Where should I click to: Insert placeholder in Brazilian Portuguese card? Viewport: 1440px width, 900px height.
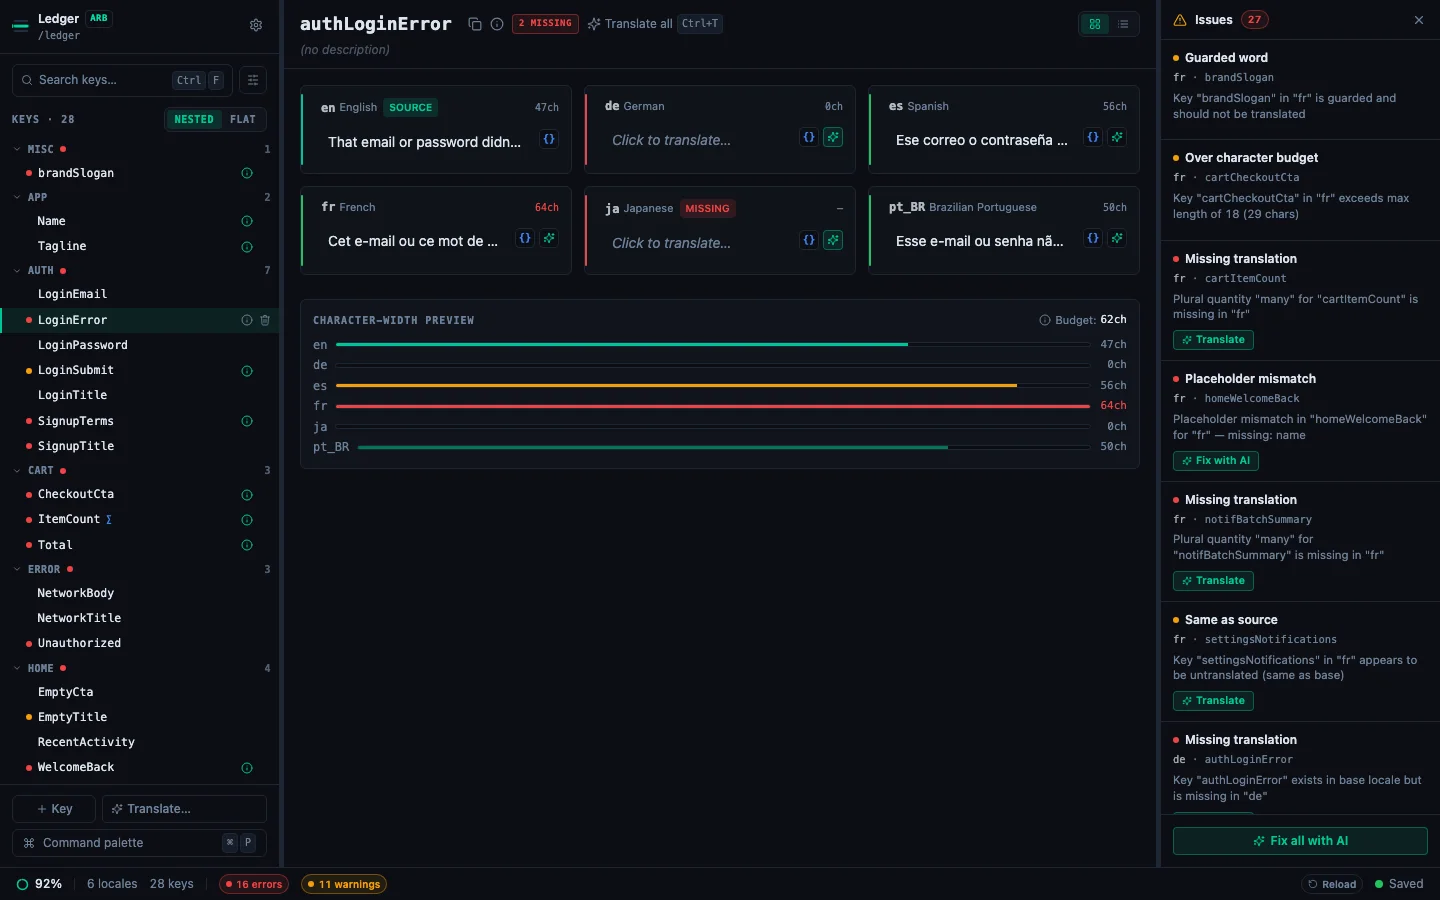tap(1093, 238)
